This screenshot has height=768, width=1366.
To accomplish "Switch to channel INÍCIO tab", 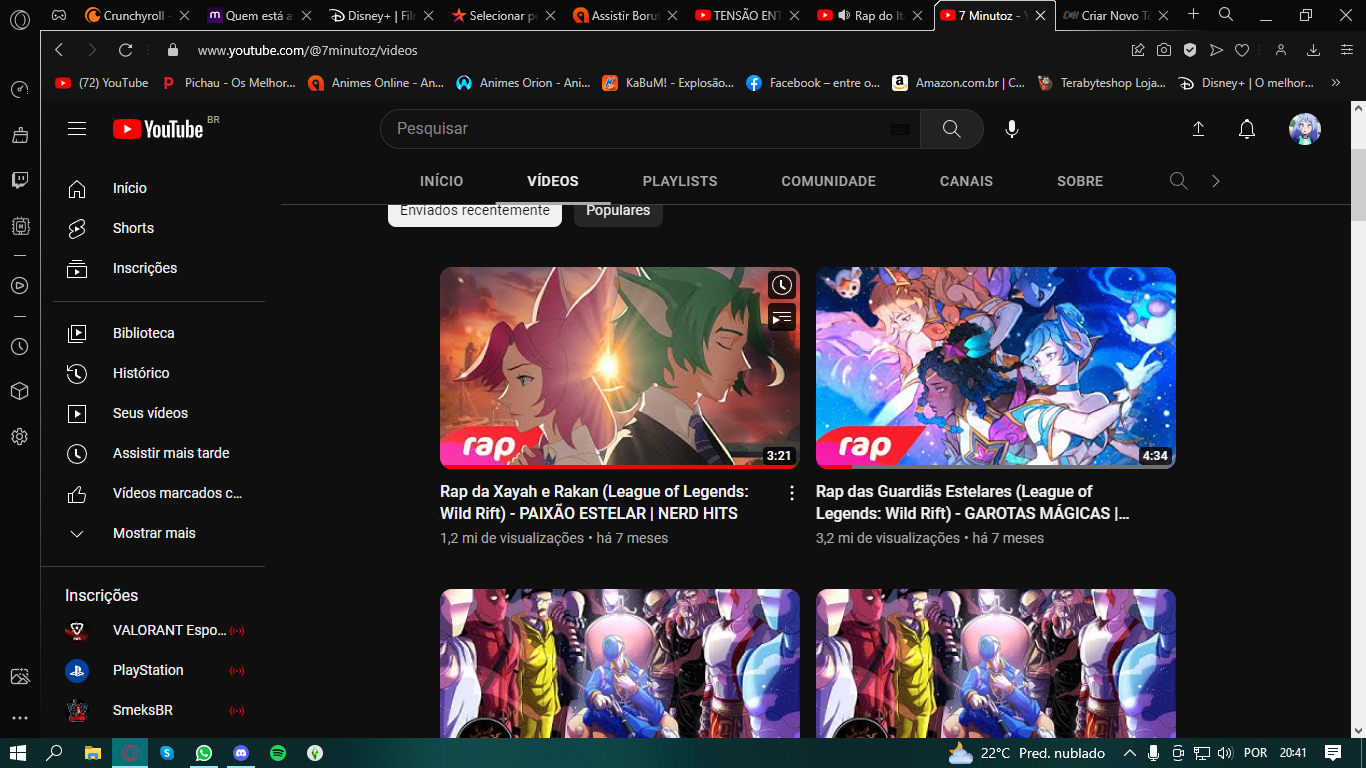I will click(x=442, y=181).
